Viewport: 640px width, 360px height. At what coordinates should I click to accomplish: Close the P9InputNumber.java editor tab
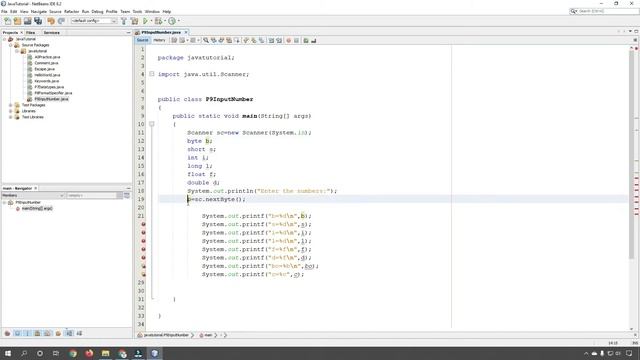tap(186, 32)
